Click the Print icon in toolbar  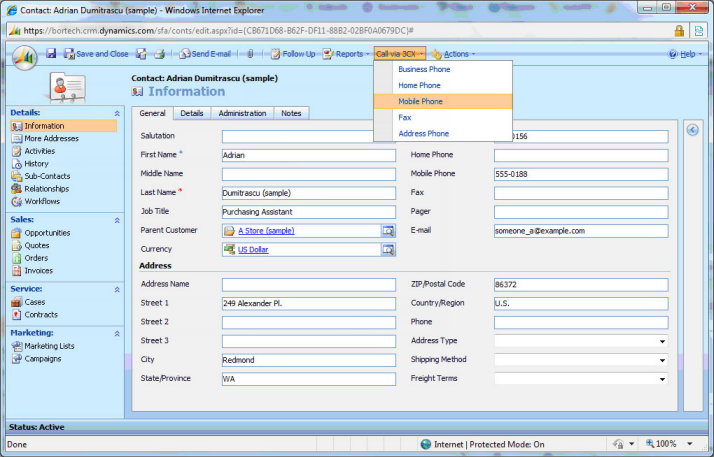pyautogui.click(x=159, y=54)
